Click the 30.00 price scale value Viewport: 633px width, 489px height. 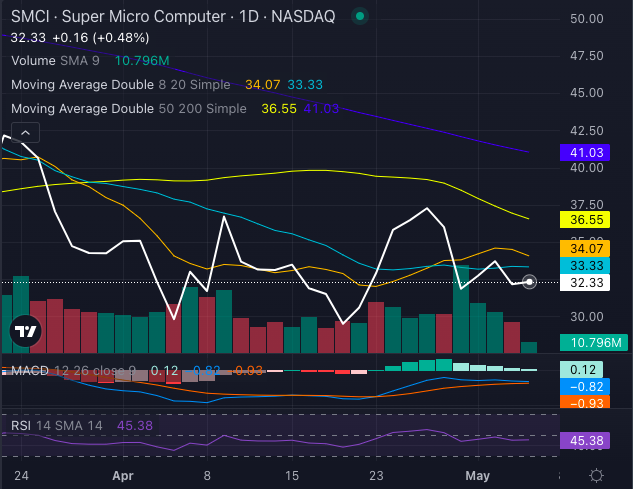587,317
